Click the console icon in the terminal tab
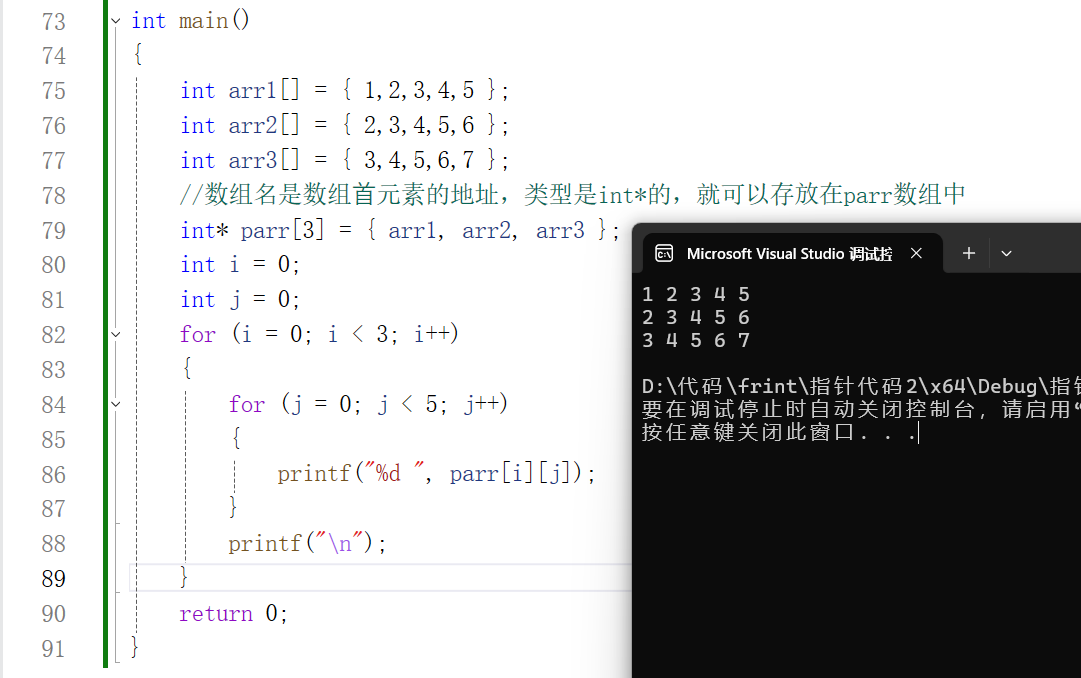The width and height of the screenshot is (1081, 678). tap(664, 254)
